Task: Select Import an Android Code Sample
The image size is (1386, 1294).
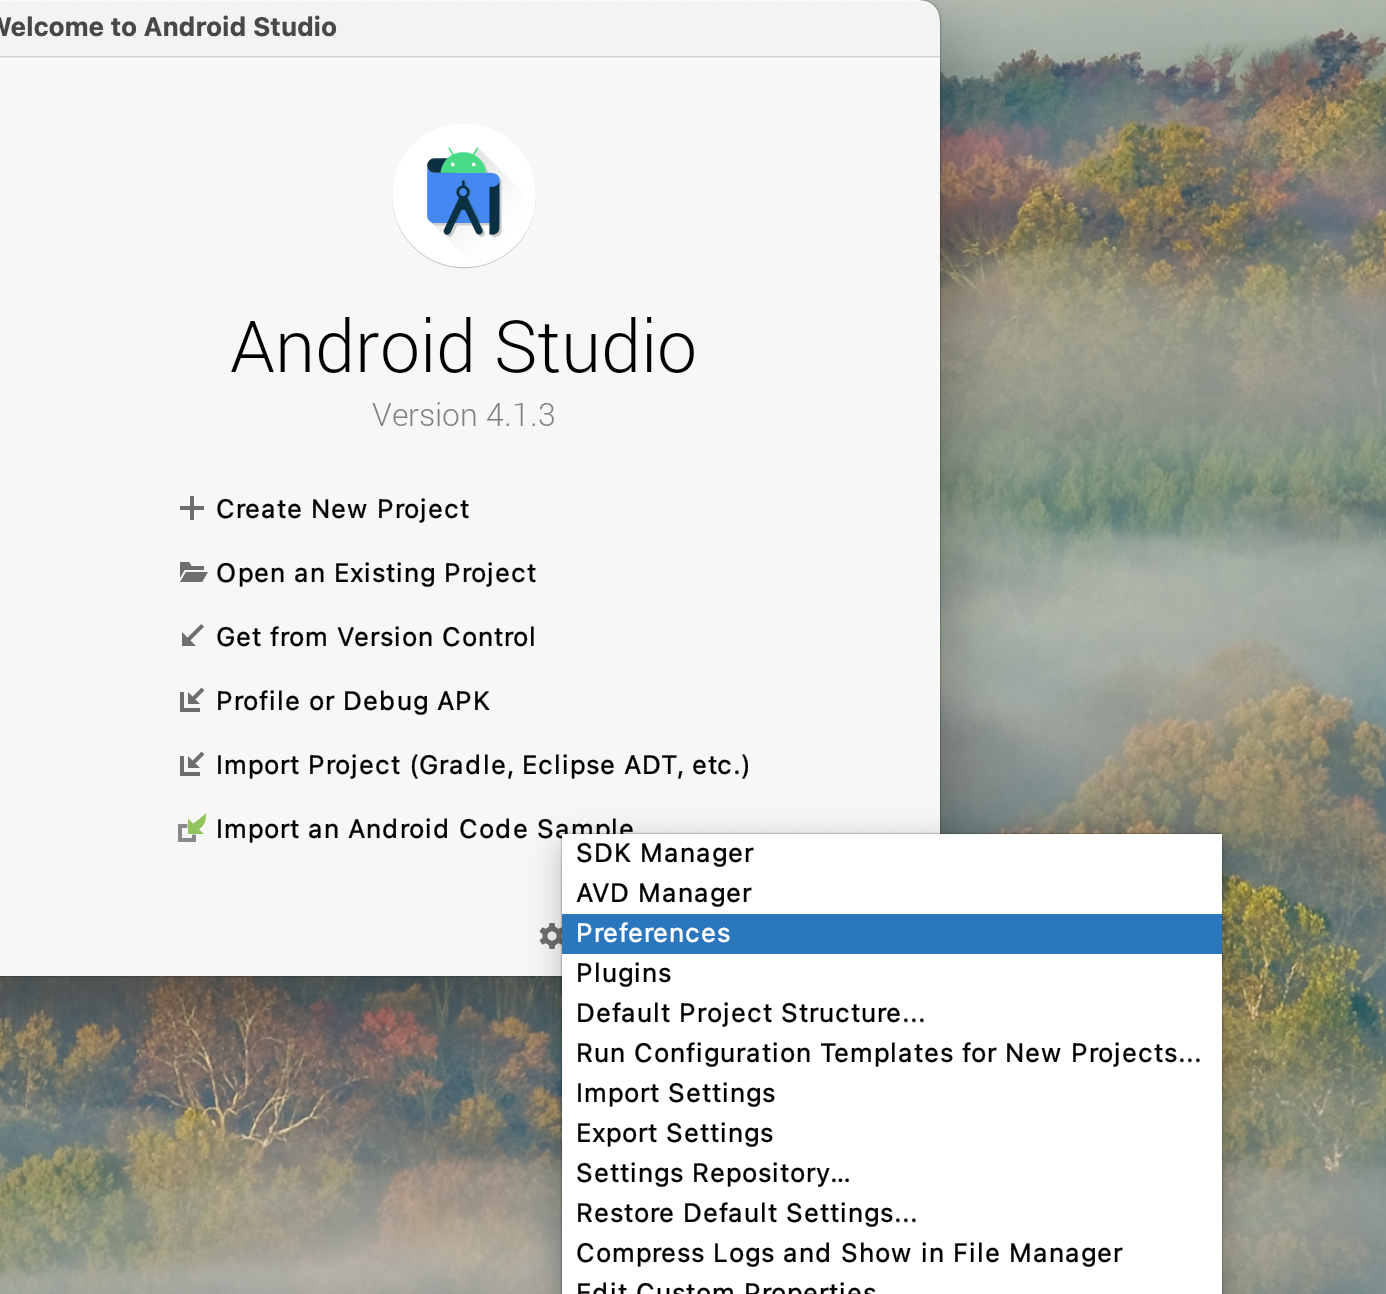Action: coord(425,828)
